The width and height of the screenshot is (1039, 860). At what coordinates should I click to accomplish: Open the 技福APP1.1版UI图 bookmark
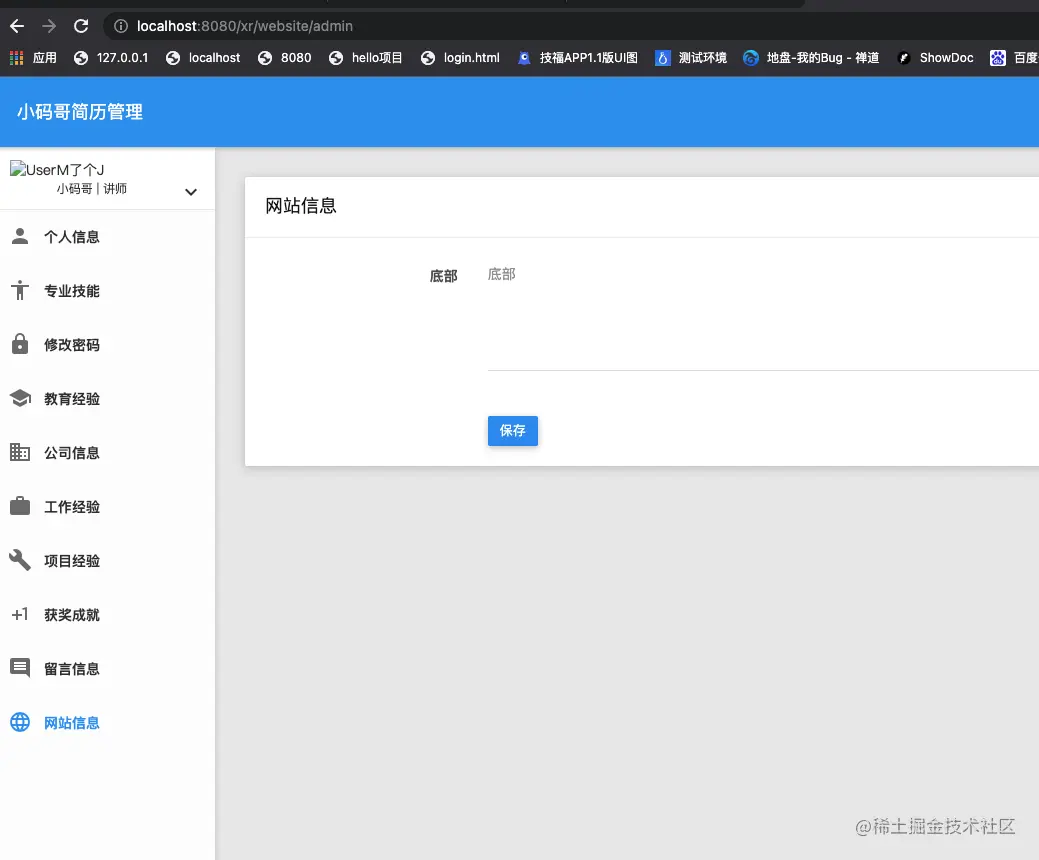(577, 58)
